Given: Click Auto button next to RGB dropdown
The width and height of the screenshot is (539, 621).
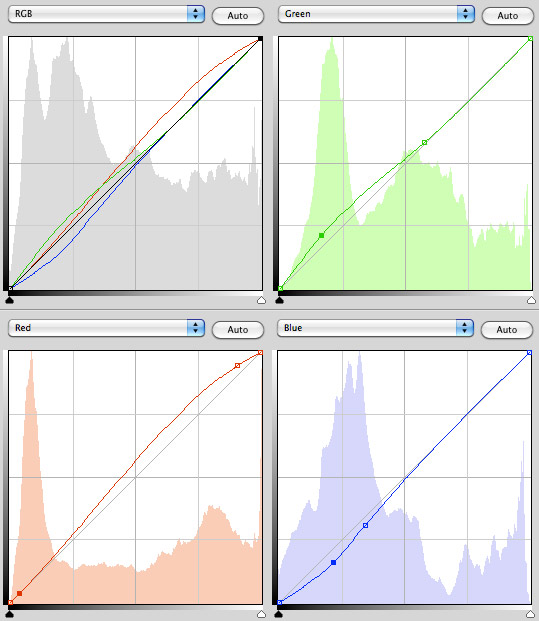Looking at the screenshot, I should click(238, 15).
